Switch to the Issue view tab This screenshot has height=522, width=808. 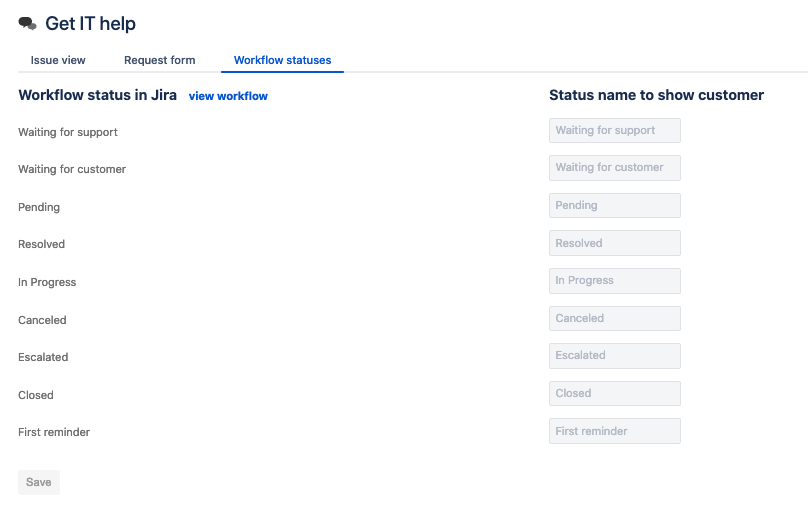pos(58,60)
